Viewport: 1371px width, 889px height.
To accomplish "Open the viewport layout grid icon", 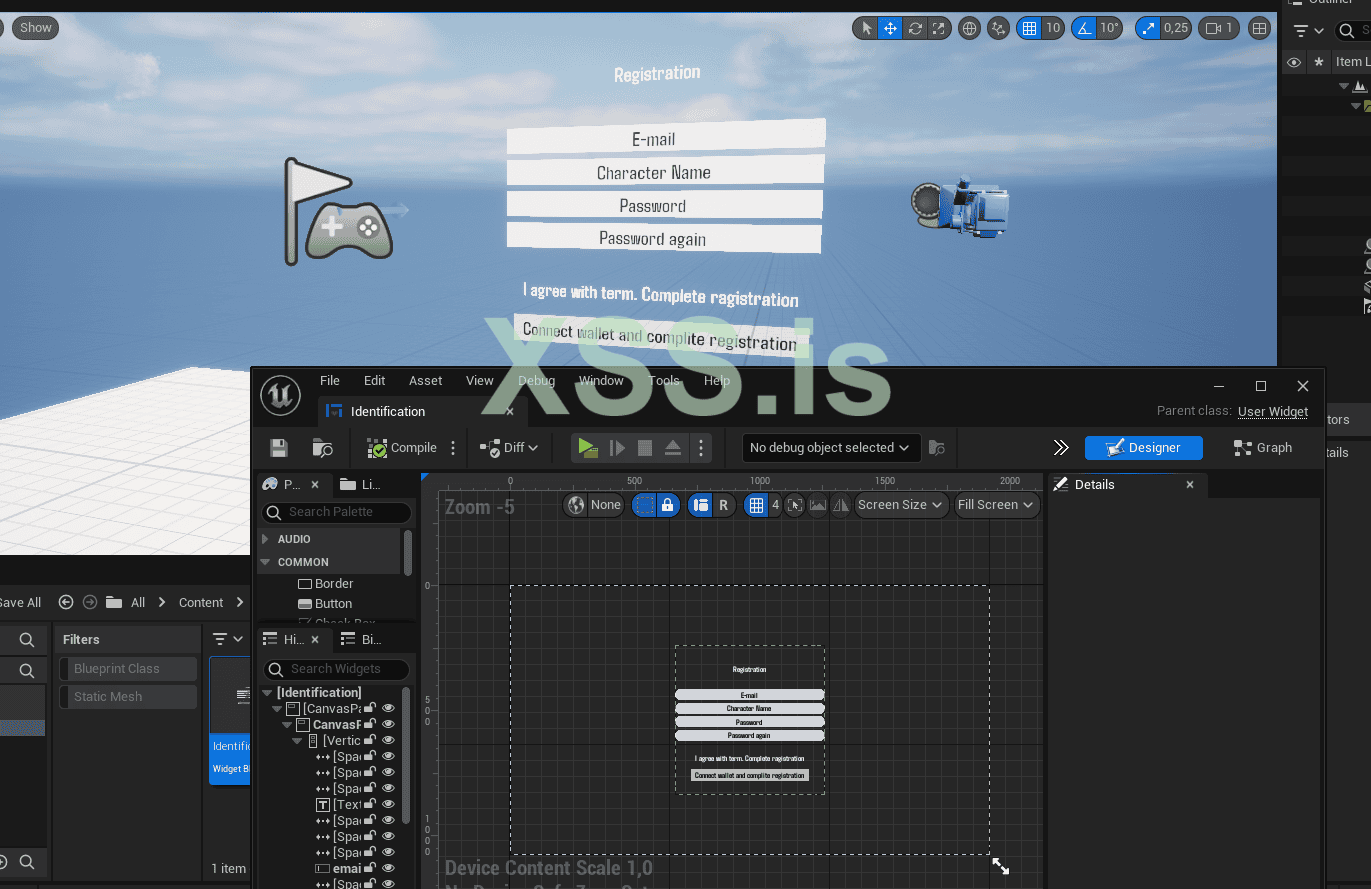I will tap(1260, 28).
